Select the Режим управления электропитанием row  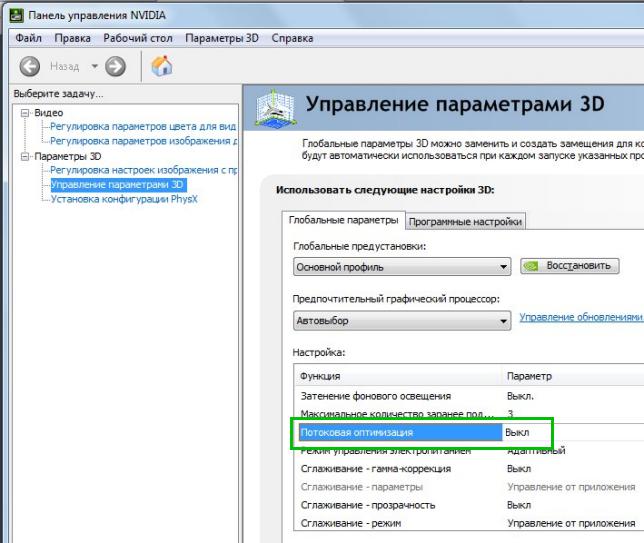pos(469,451)
